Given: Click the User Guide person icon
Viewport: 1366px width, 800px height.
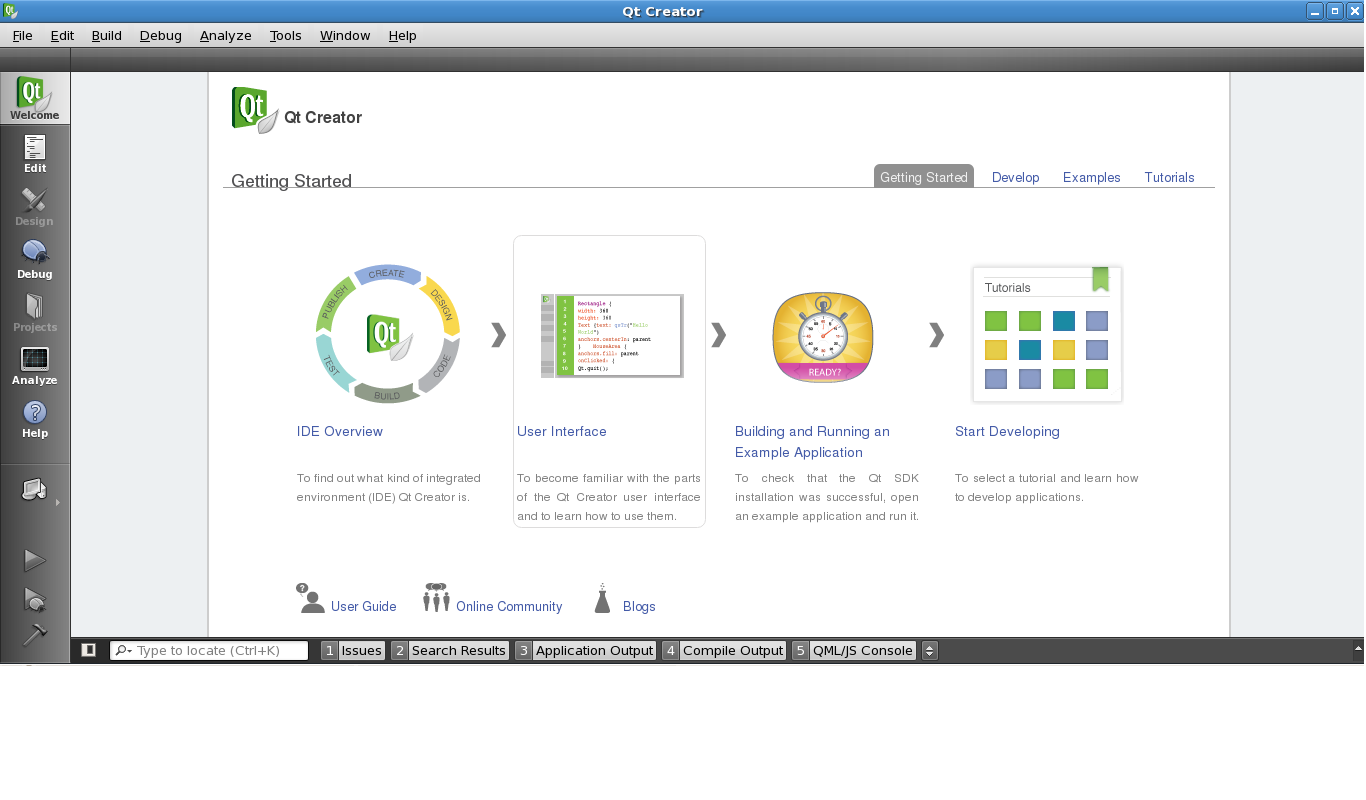Looking at the screenshot, I should [311, 598].
